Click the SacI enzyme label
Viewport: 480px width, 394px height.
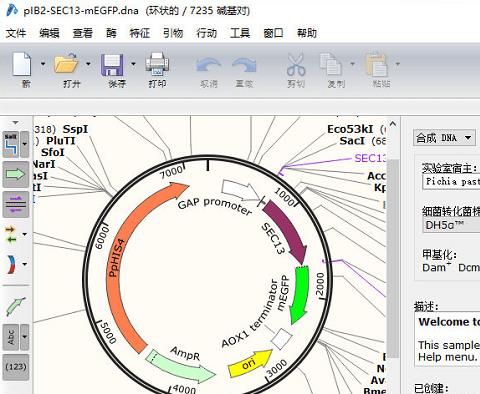(352, 141)
